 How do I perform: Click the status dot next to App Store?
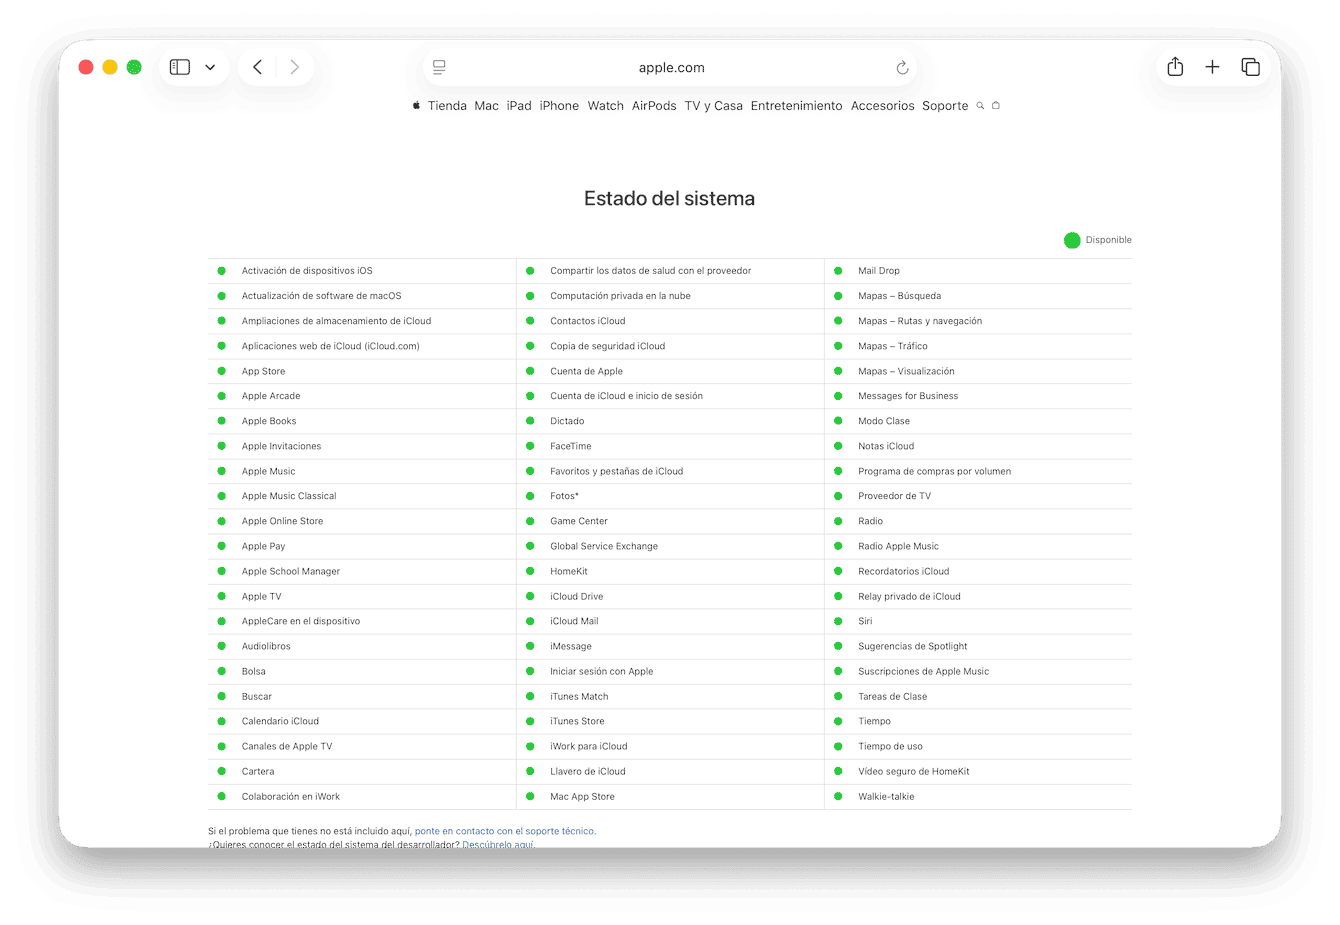click(x=222, y=371)
